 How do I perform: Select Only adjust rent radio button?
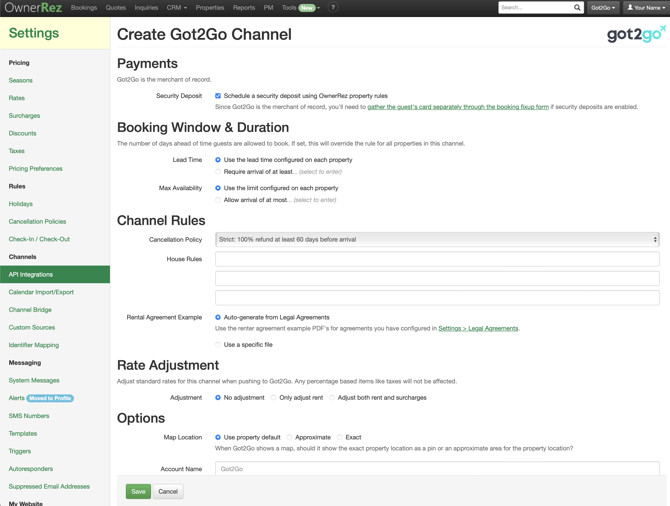click(273, 398)
